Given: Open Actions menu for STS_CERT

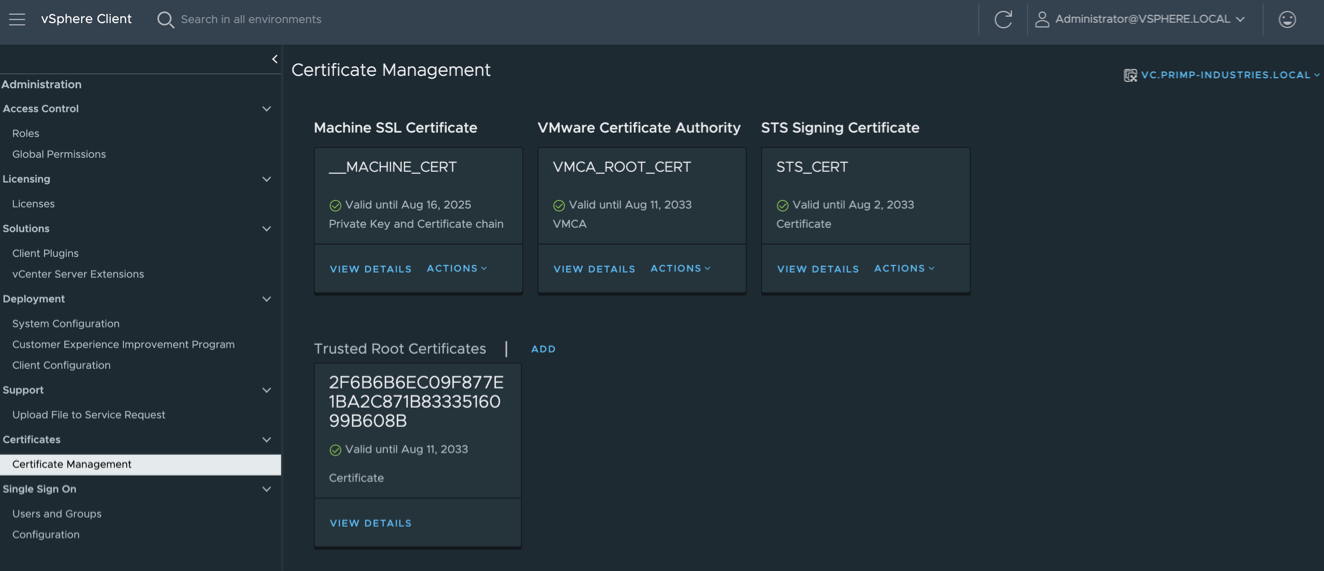Looking at the screenshot, I should point(905,268).
